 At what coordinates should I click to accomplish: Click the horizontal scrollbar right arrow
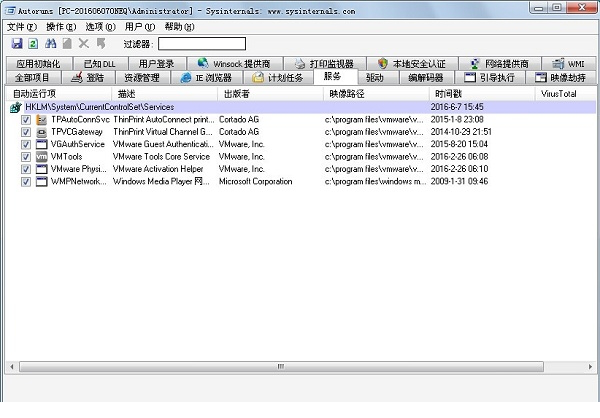pos(590,367)
